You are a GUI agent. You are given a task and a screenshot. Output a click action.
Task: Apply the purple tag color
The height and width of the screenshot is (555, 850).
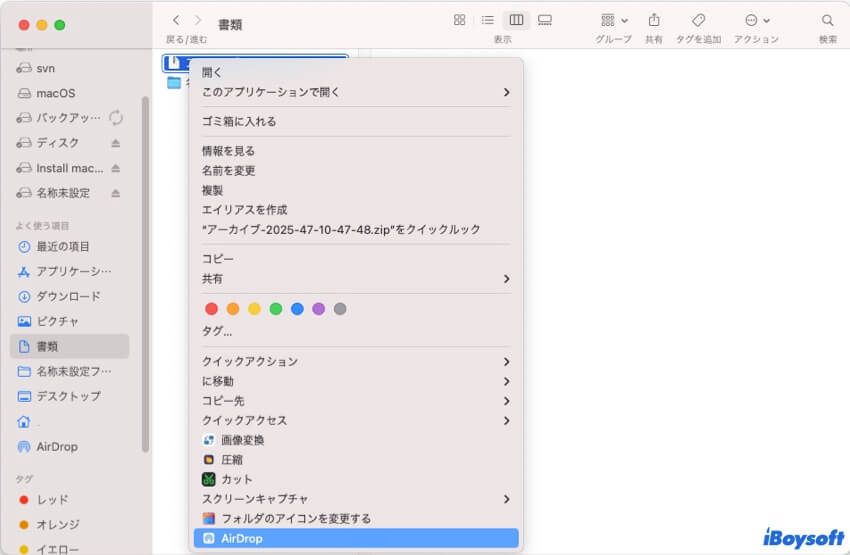(318, 309)
